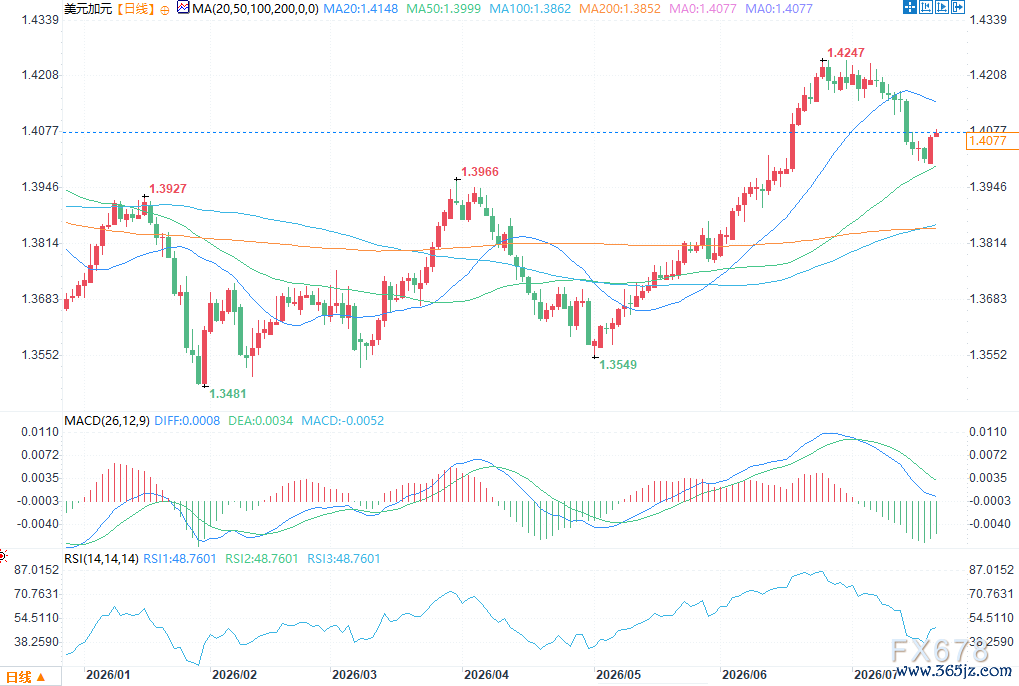Click the 2026/04 date axis label
This screenshot has height=686, width=1019.
pyautogui.click(x=486, y=674)
